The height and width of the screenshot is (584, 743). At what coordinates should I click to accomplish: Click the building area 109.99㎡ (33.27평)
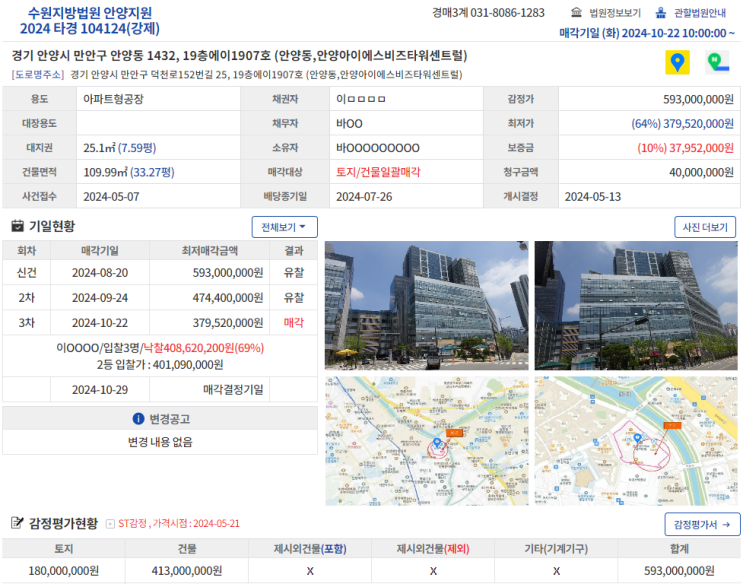(129, 172)
